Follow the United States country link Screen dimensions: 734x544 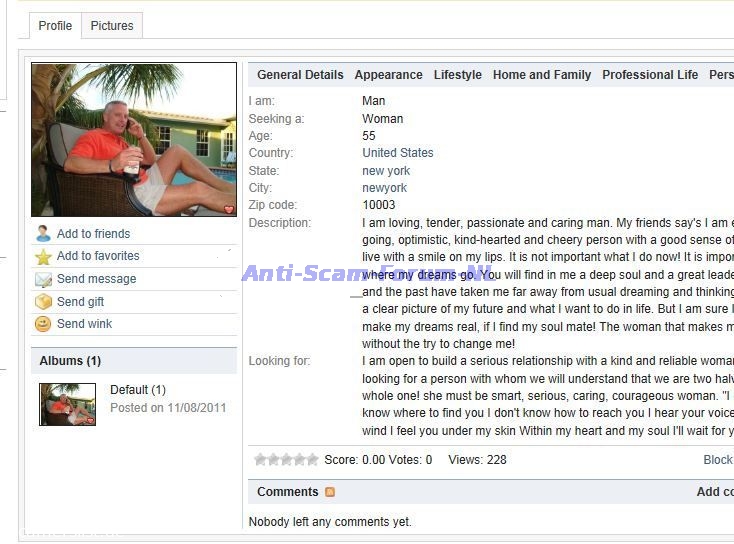pyautogui.click(x=397, y=153)
